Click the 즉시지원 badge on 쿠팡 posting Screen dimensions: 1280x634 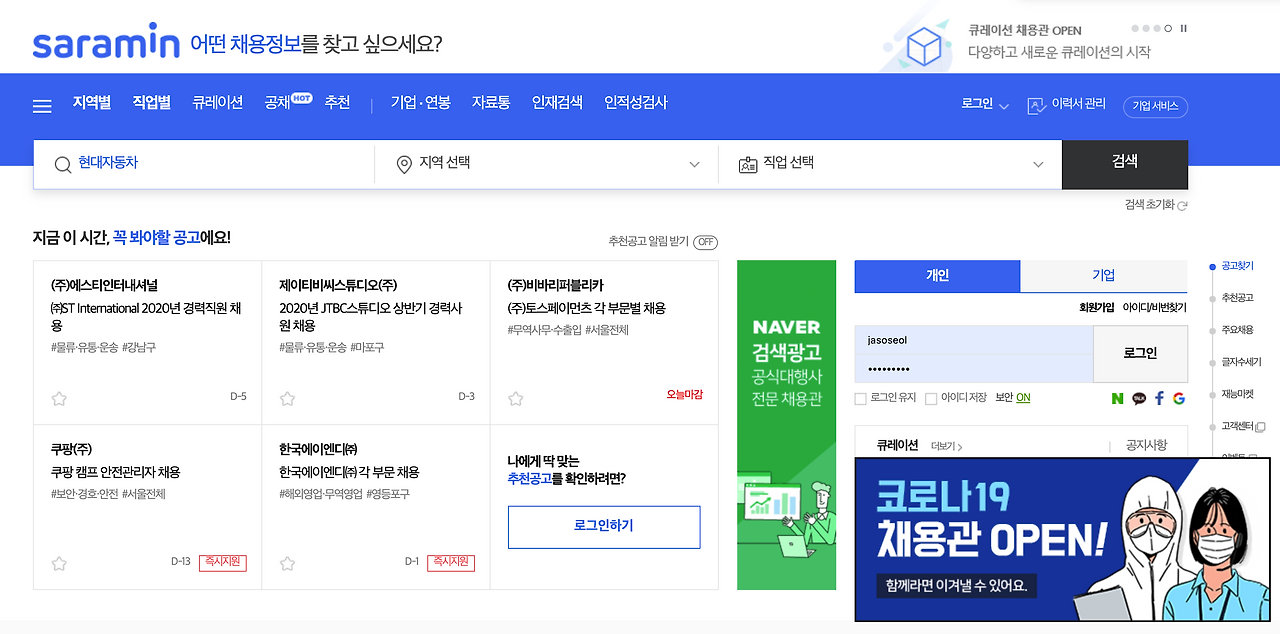(x=222, y=563)
